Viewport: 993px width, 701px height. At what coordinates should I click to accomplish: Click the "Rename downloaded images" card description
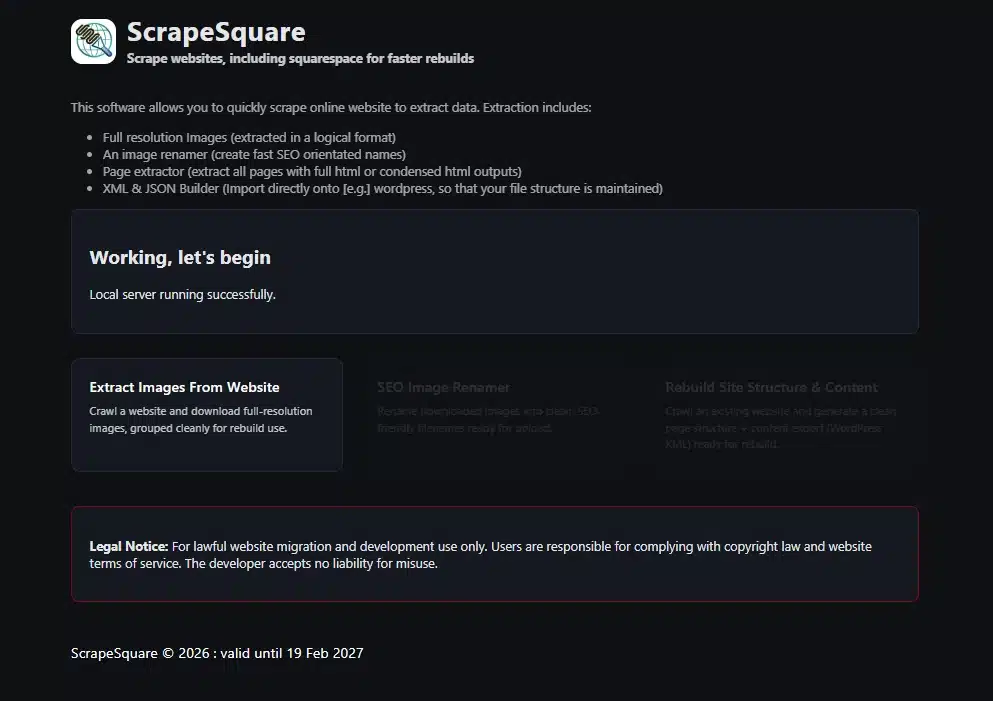488,420
